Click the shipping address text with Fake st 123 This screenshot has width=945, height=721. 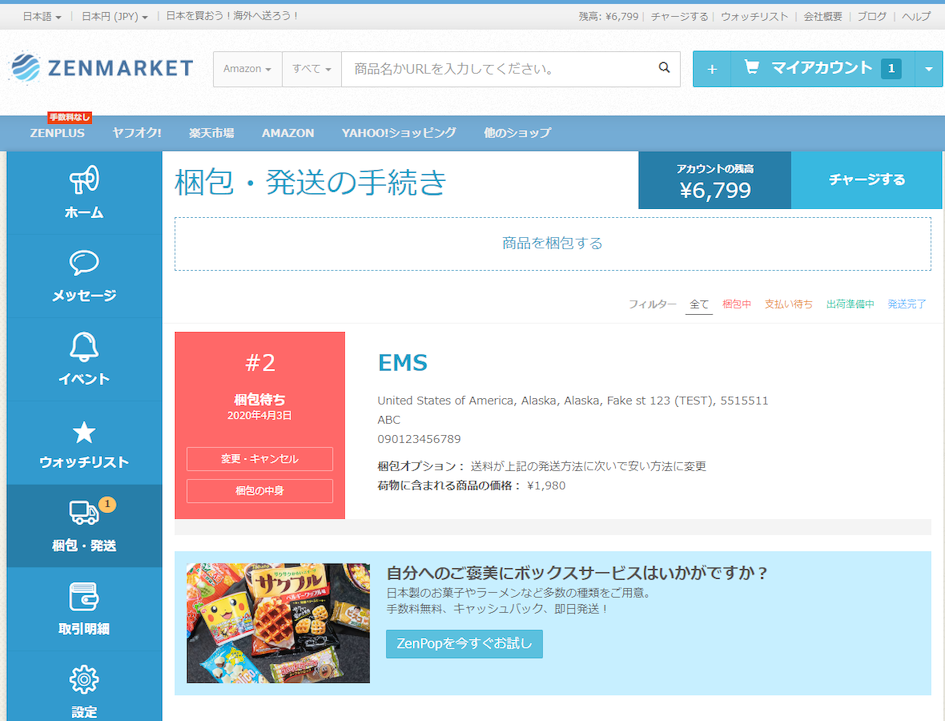tap(573, 401)
